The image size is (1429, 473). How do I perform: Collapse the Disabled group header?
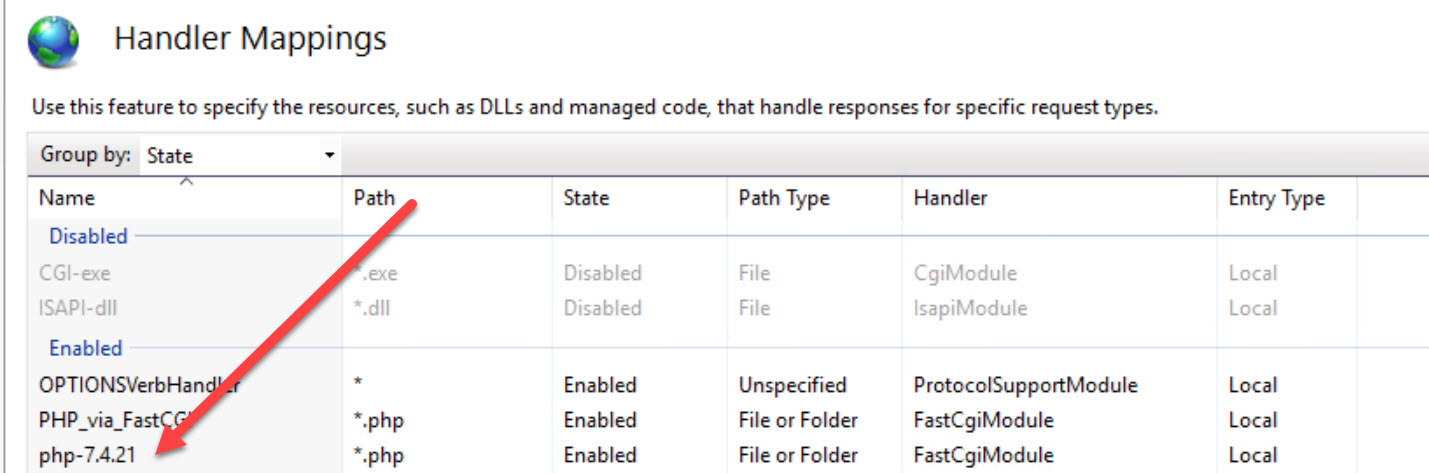click(x=88, y=236)
